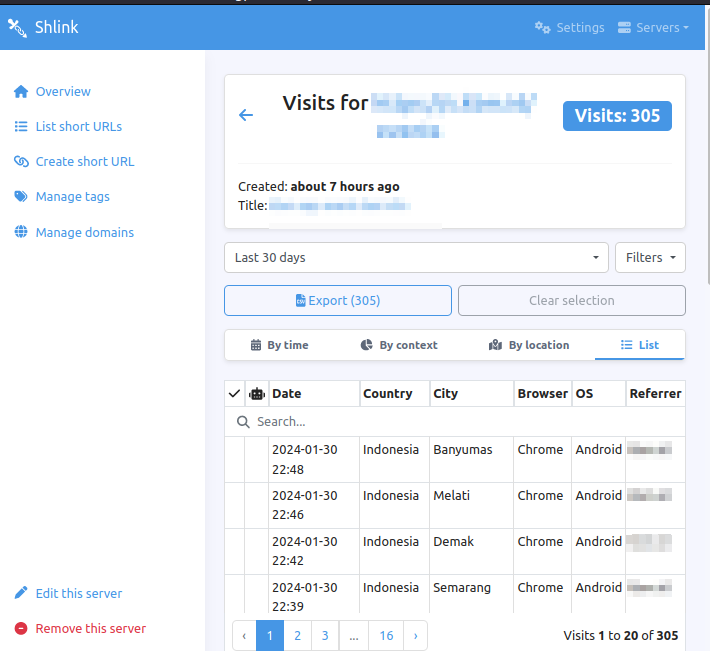Image resolution: width=710 pixels, height=651 pixels.
Task: Switch to the By location tab
Action: click(529, 345)
